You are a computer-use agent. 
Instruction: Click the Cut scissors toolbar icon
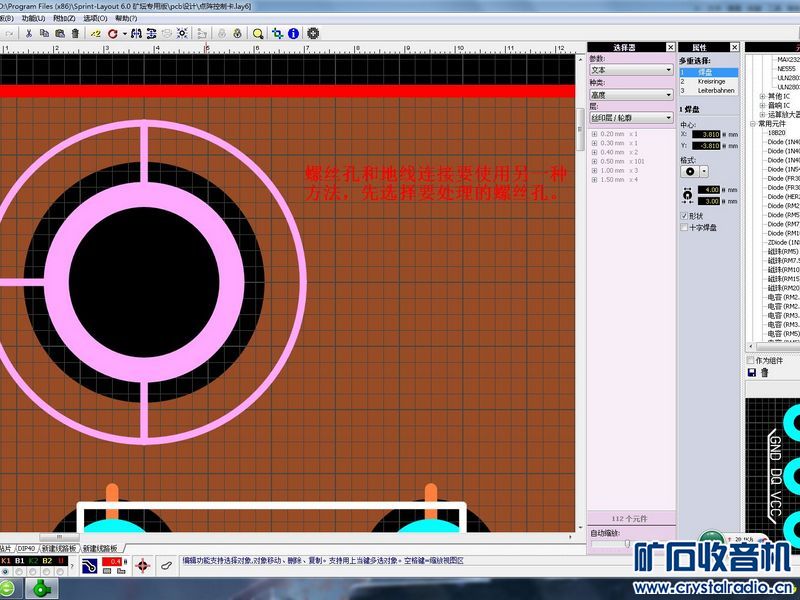click(30, 33)
